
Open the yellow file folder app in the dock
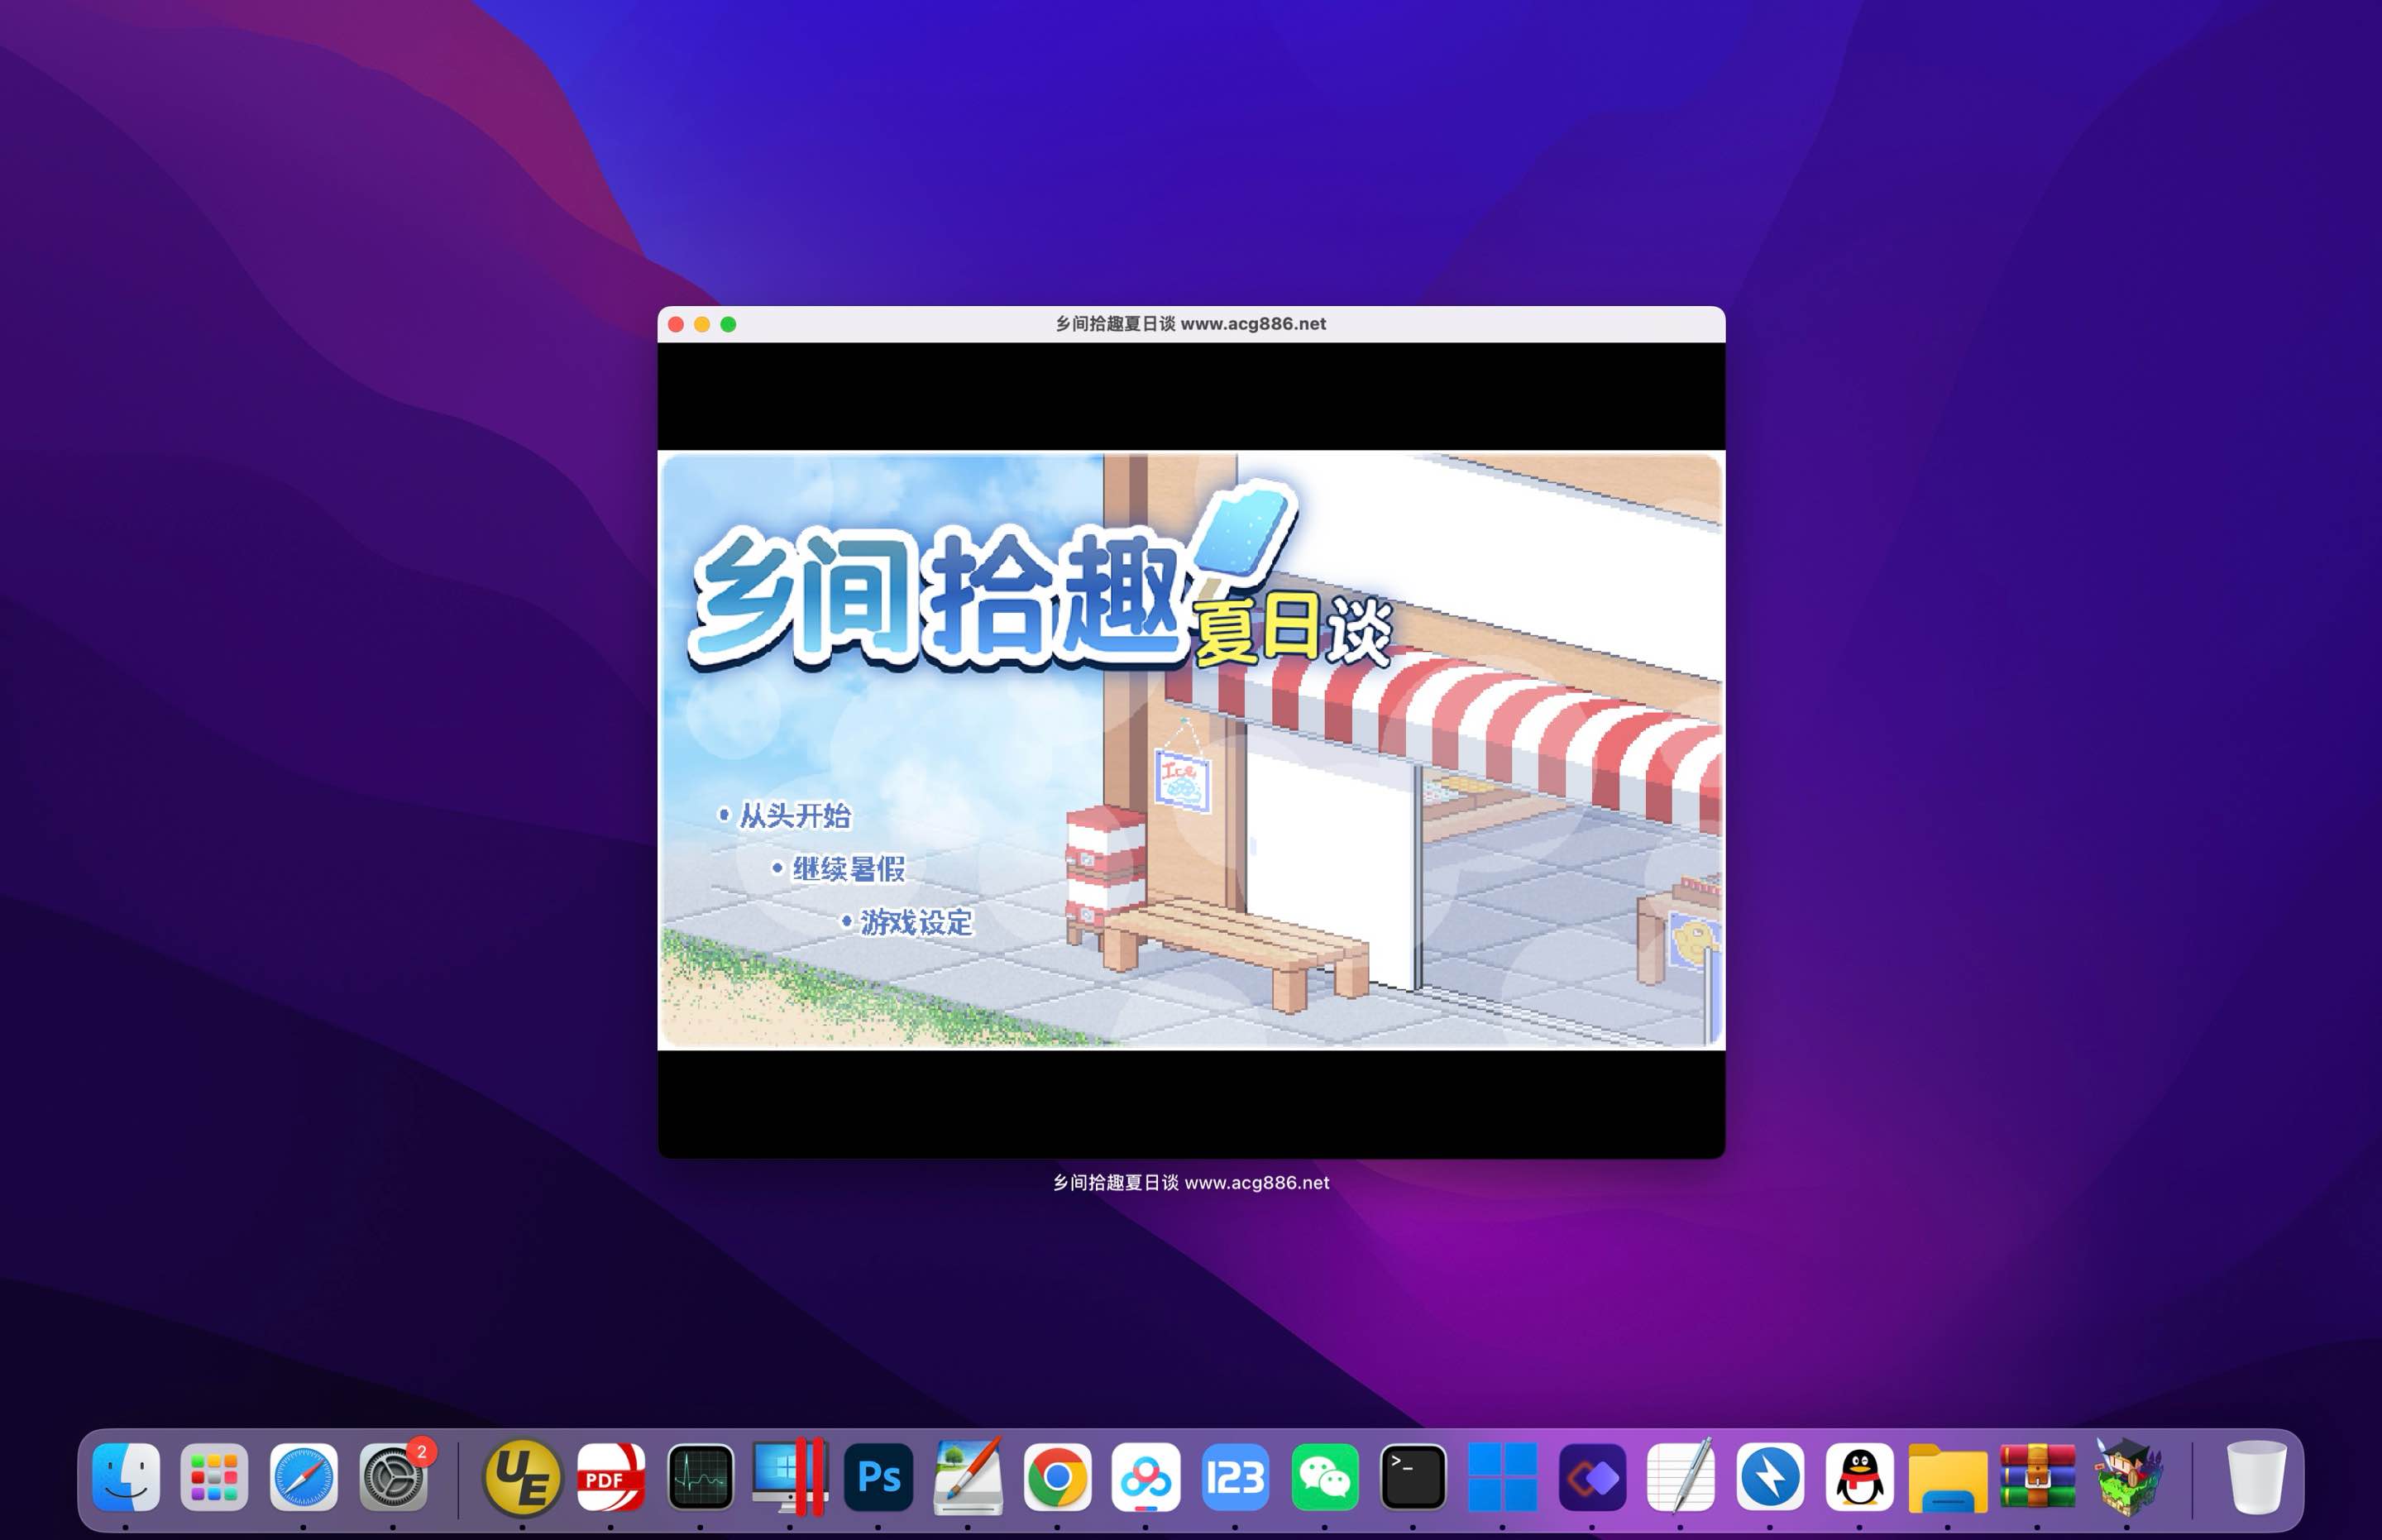point(1948,1478)
